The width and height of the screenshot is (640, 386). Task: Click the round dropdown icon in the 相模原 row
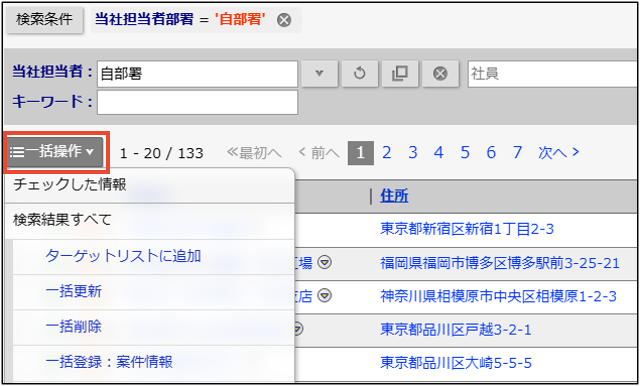tap(325, 296)
